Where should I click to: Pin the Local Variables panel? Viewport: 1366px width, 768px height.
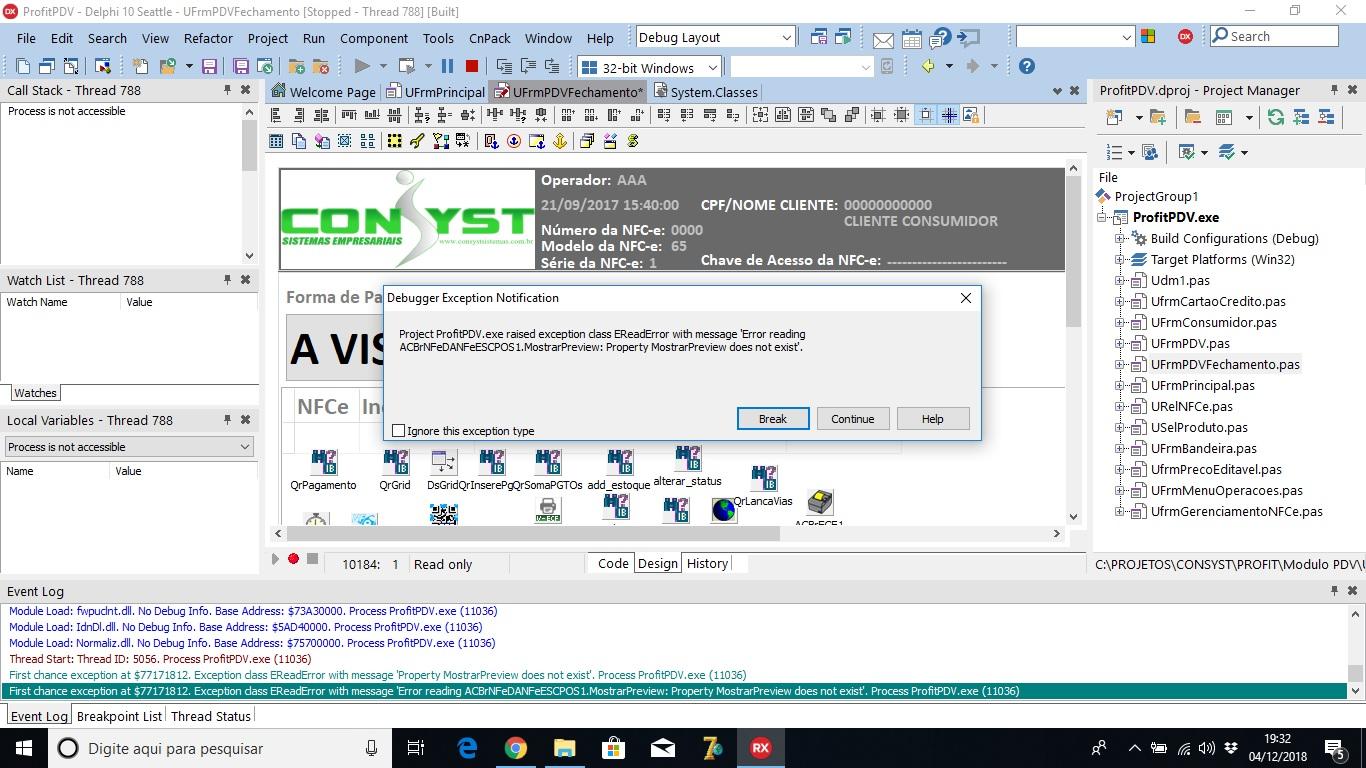pos(227,420)
